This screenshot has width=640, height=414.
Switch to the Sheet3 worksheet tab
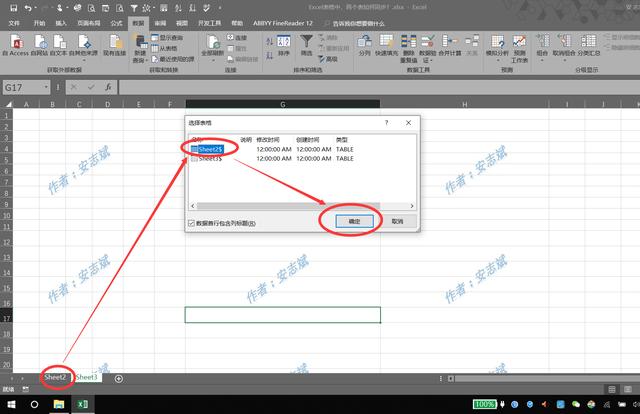87,377
